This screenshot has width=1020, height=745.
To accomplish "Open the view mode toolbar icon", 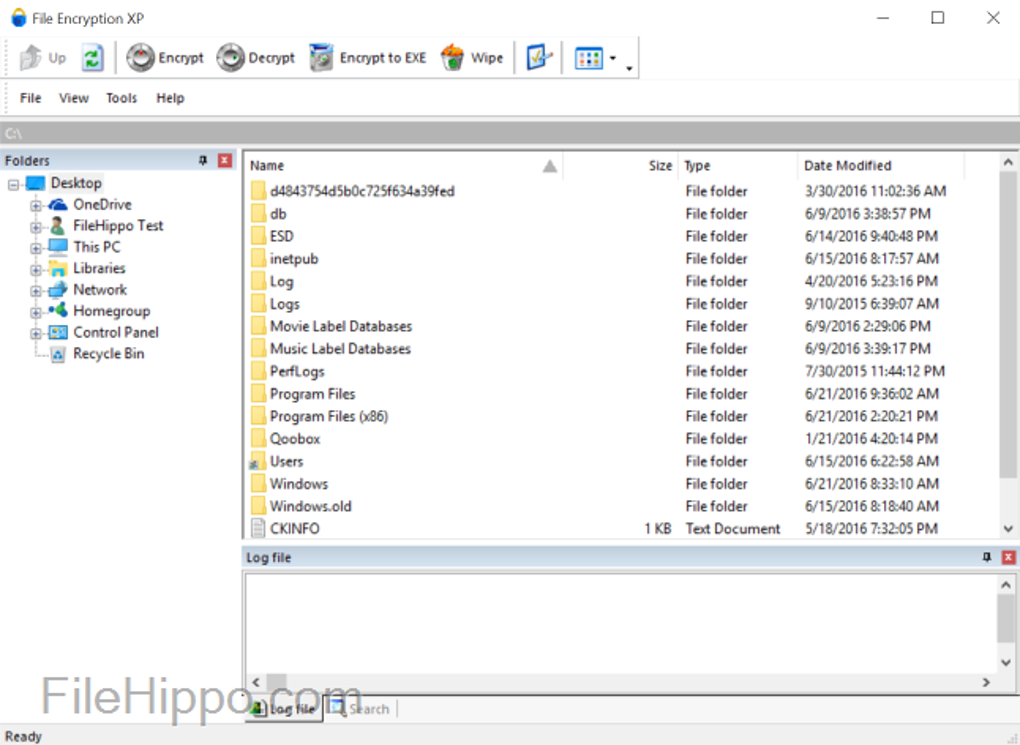I will (587, 57).
